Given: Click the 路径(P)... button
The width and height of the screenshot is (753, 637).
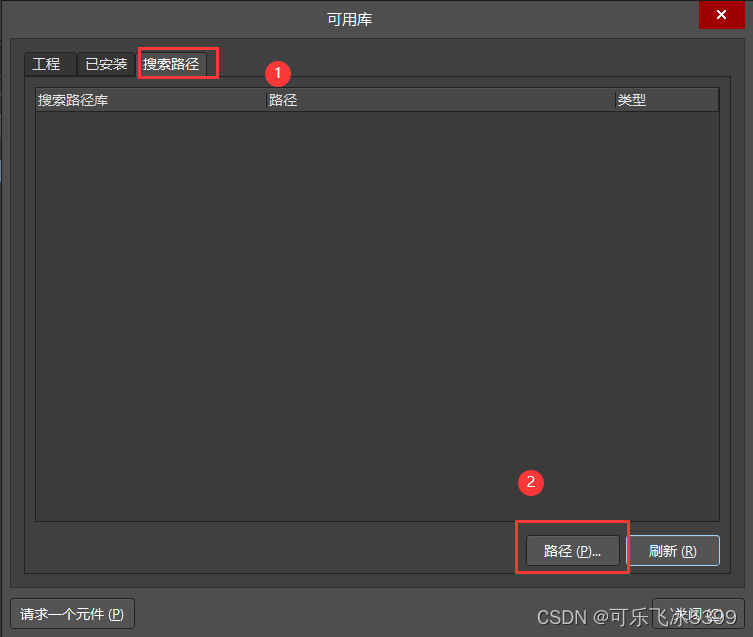Looking at the screenshot, I should (x=572, y=551).
